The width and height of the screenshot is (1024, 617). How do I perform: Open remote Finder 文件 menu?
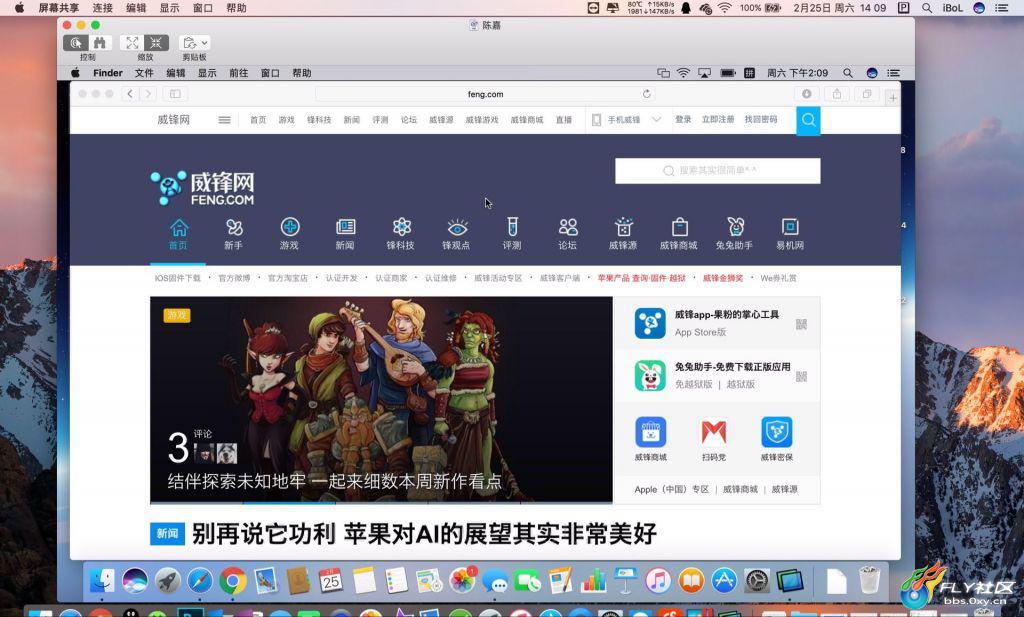click(x=144, y=73)
